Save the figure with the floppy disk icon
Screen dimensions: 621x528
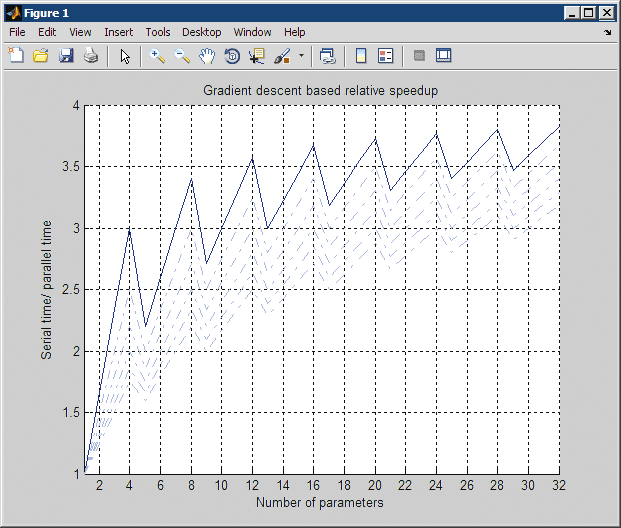point(66,56)
